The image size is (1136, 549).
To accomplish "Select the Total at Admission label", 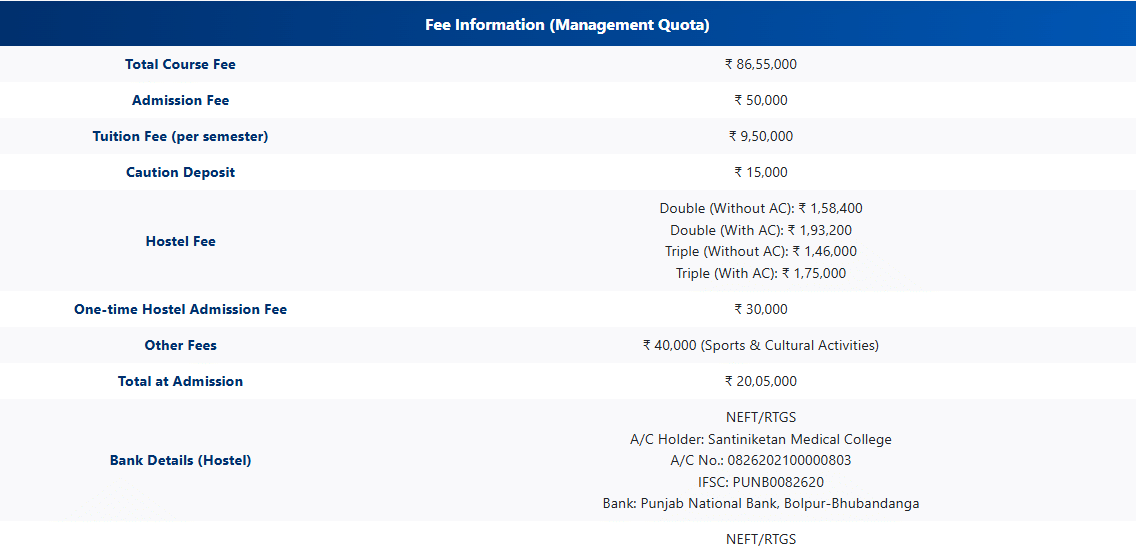I will [180, 381].
